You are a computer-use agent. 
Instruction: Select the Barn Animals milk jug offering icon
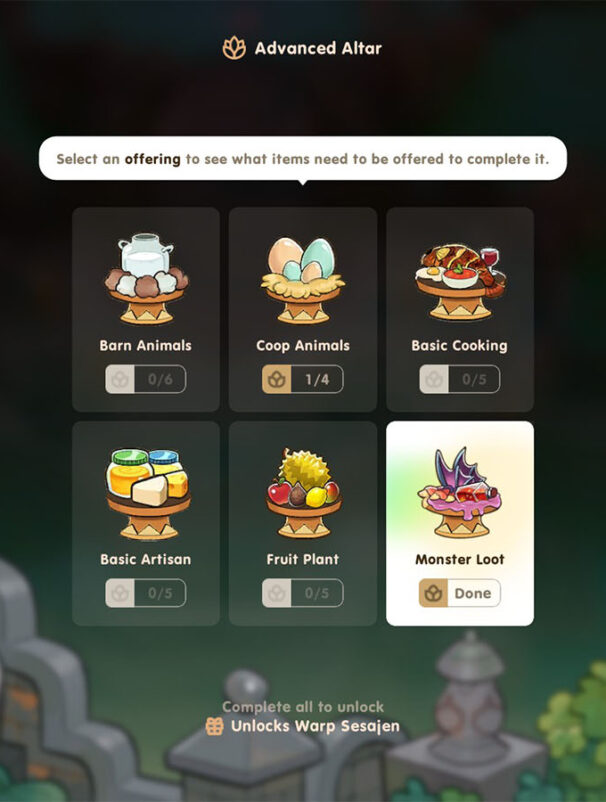146,279
